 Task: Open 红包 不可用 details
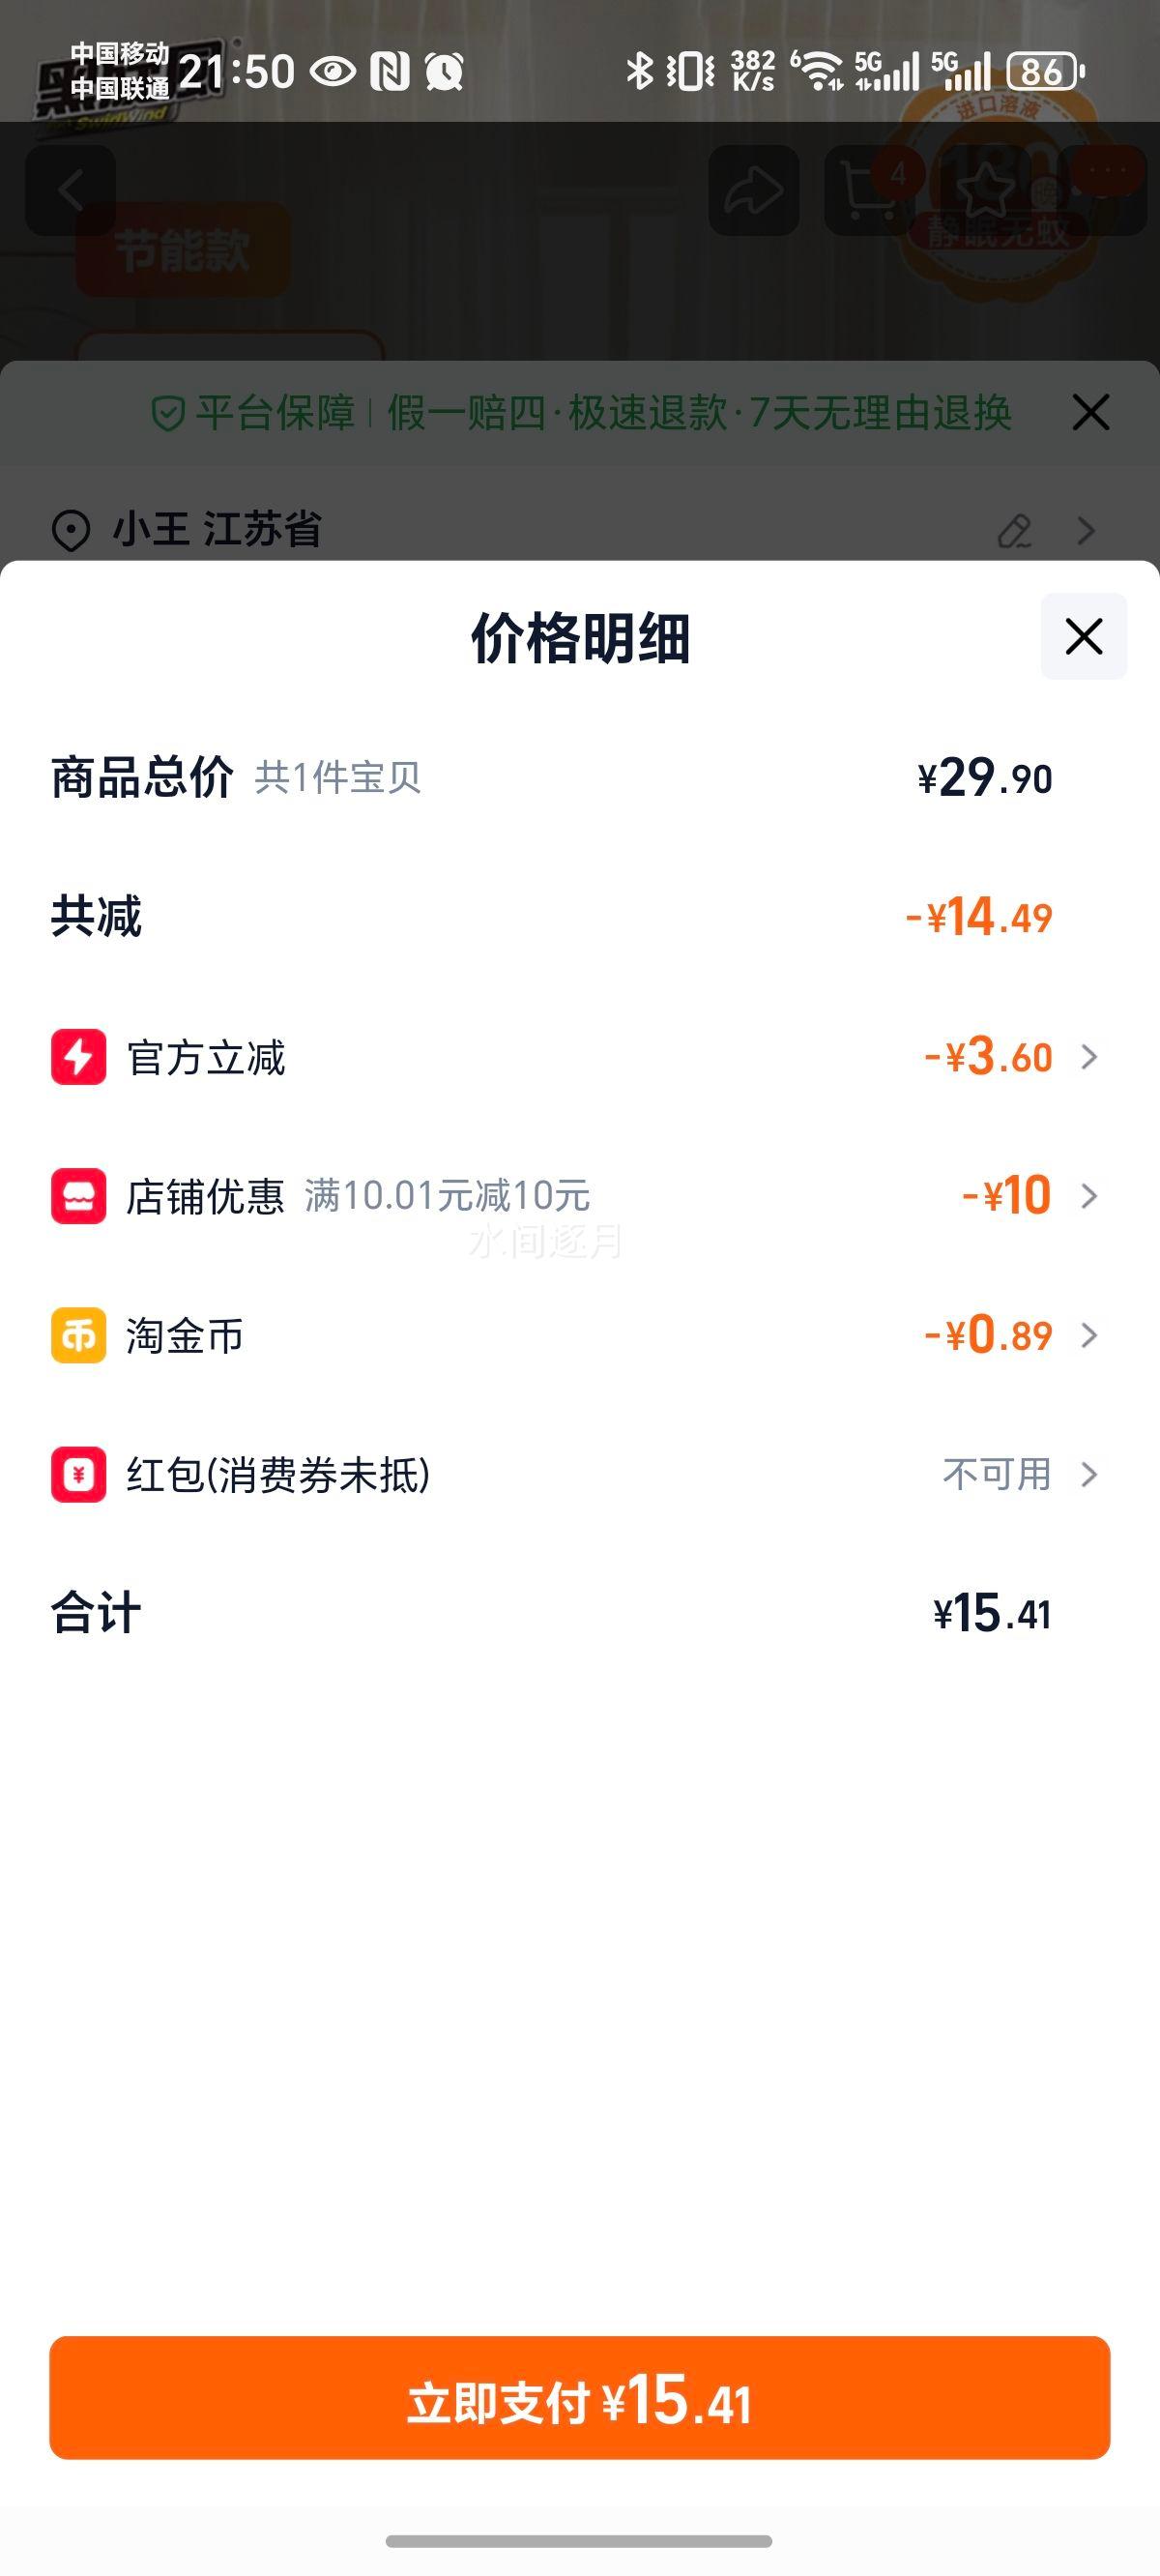coord(1018,1474)
